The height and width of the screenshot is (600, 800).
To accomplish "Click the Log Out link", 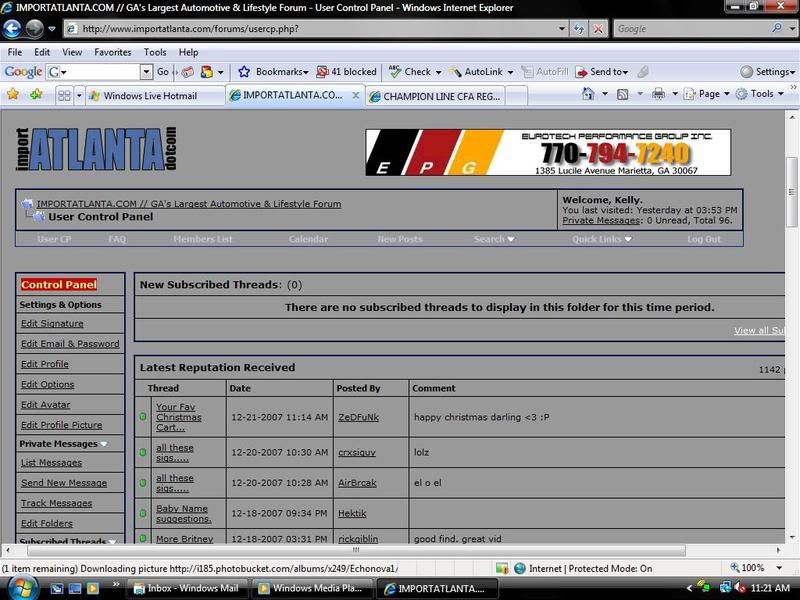I will pyautogui.click(x=703, y=239).
